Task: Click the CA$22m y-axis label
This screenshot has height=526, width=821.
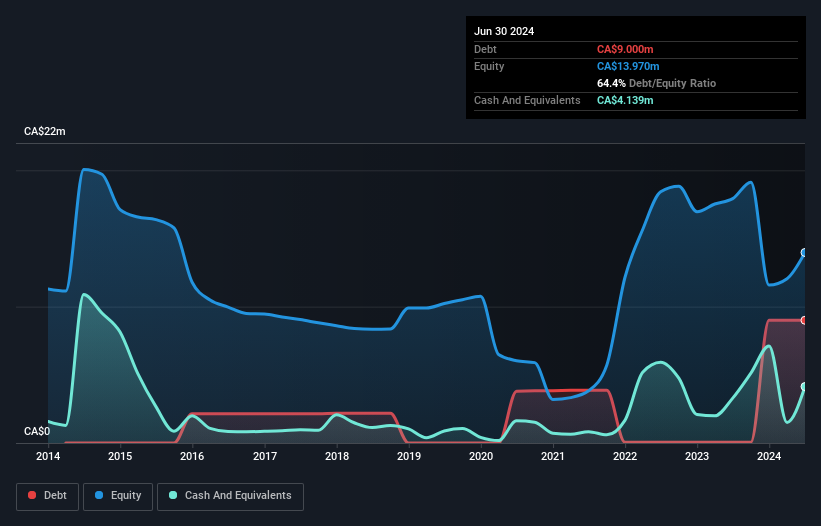Action: [x=45, y=131]
